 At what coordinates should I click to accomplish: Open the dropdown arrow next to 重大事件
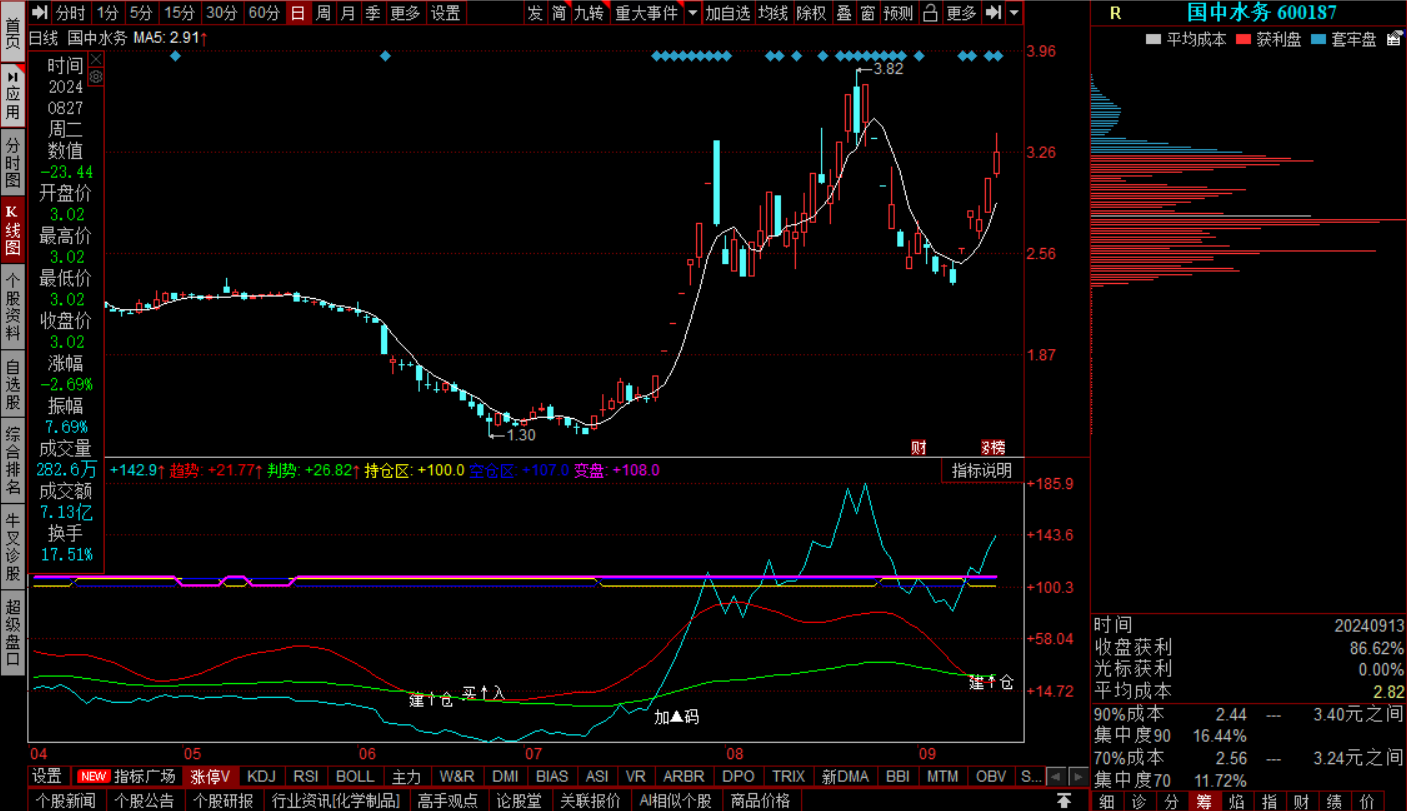point(693,13)
